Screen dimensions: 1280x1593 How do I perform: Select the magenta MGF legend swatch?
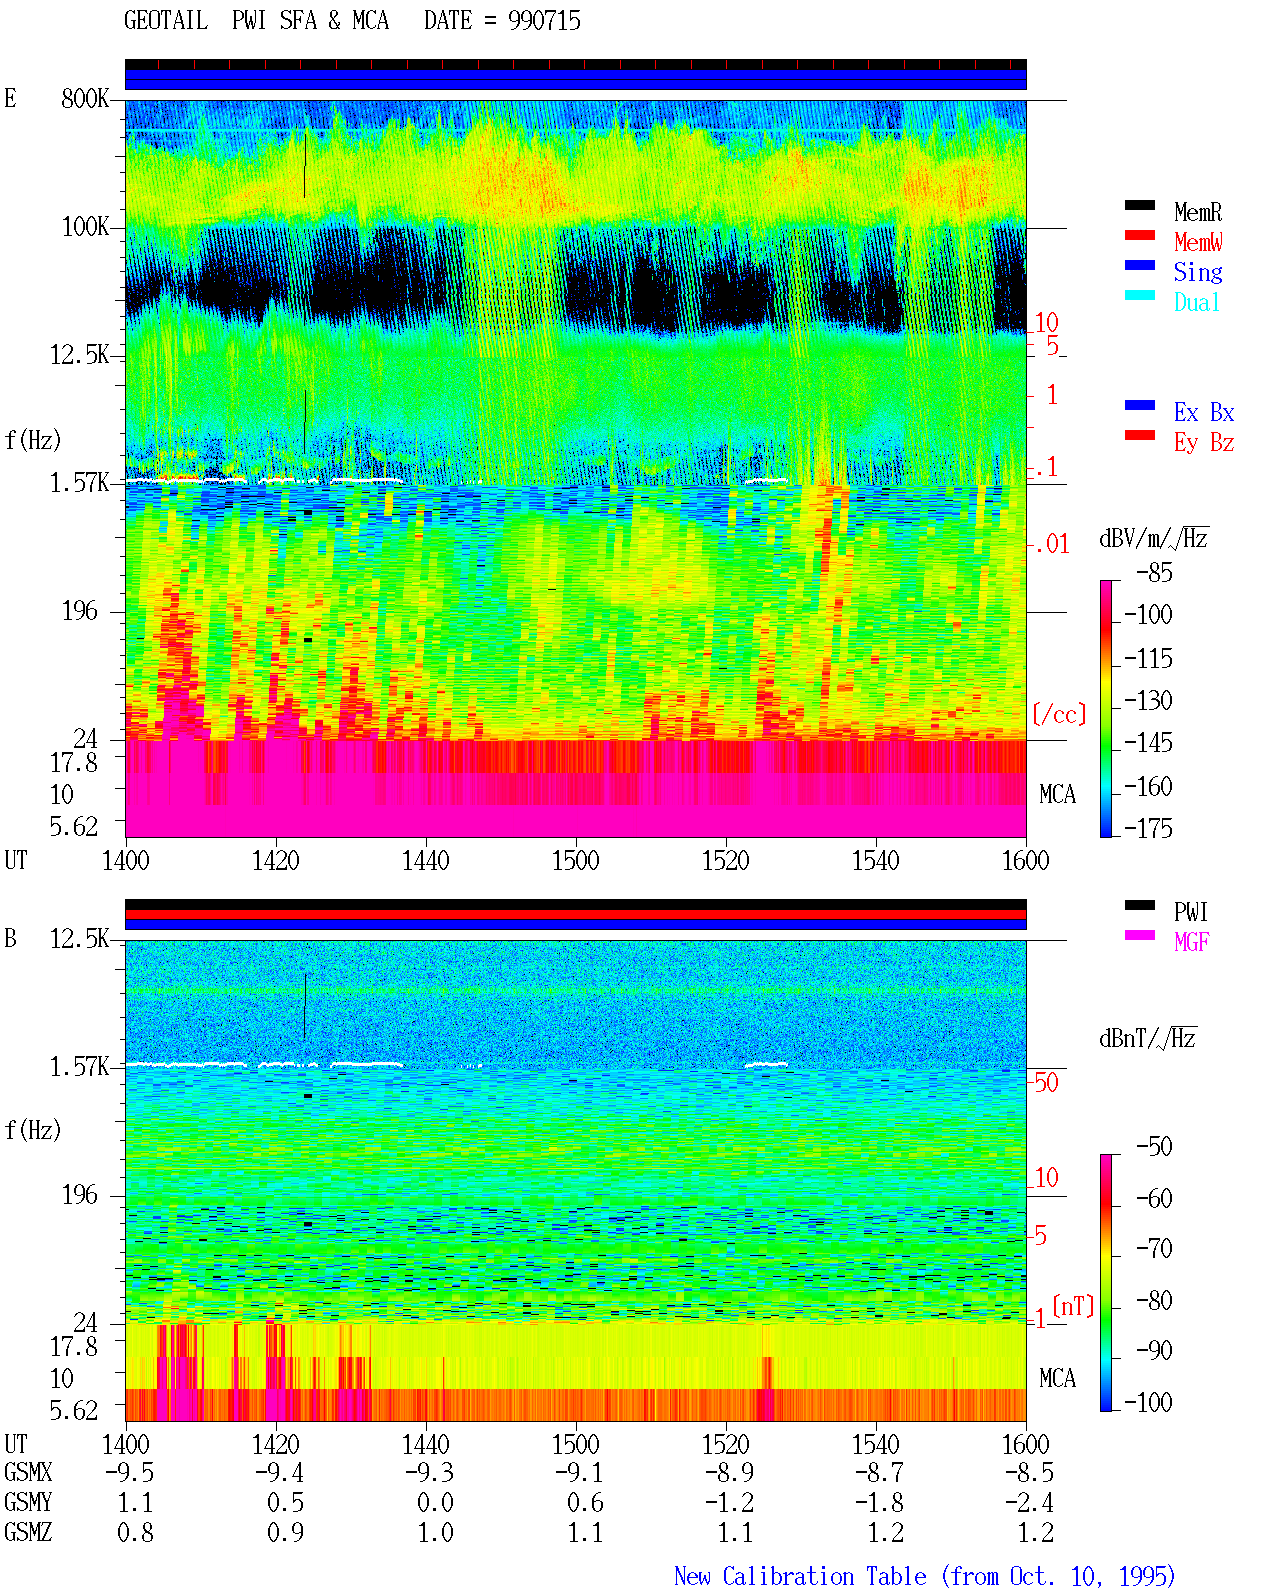pyautogui.click(x=1140, y=935)
